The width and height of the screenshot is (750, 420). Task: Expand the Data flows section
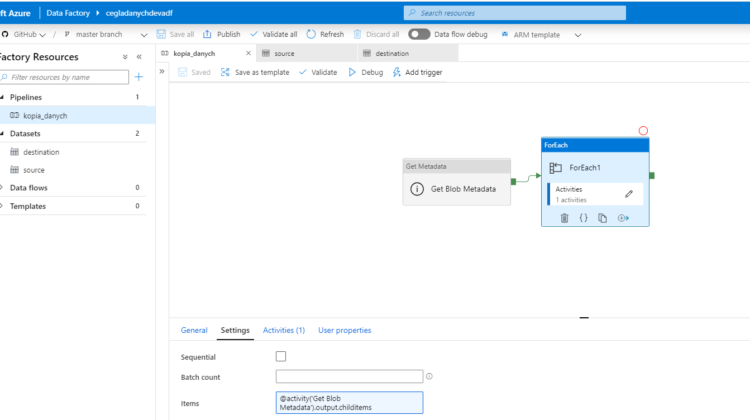click(3, 187)
